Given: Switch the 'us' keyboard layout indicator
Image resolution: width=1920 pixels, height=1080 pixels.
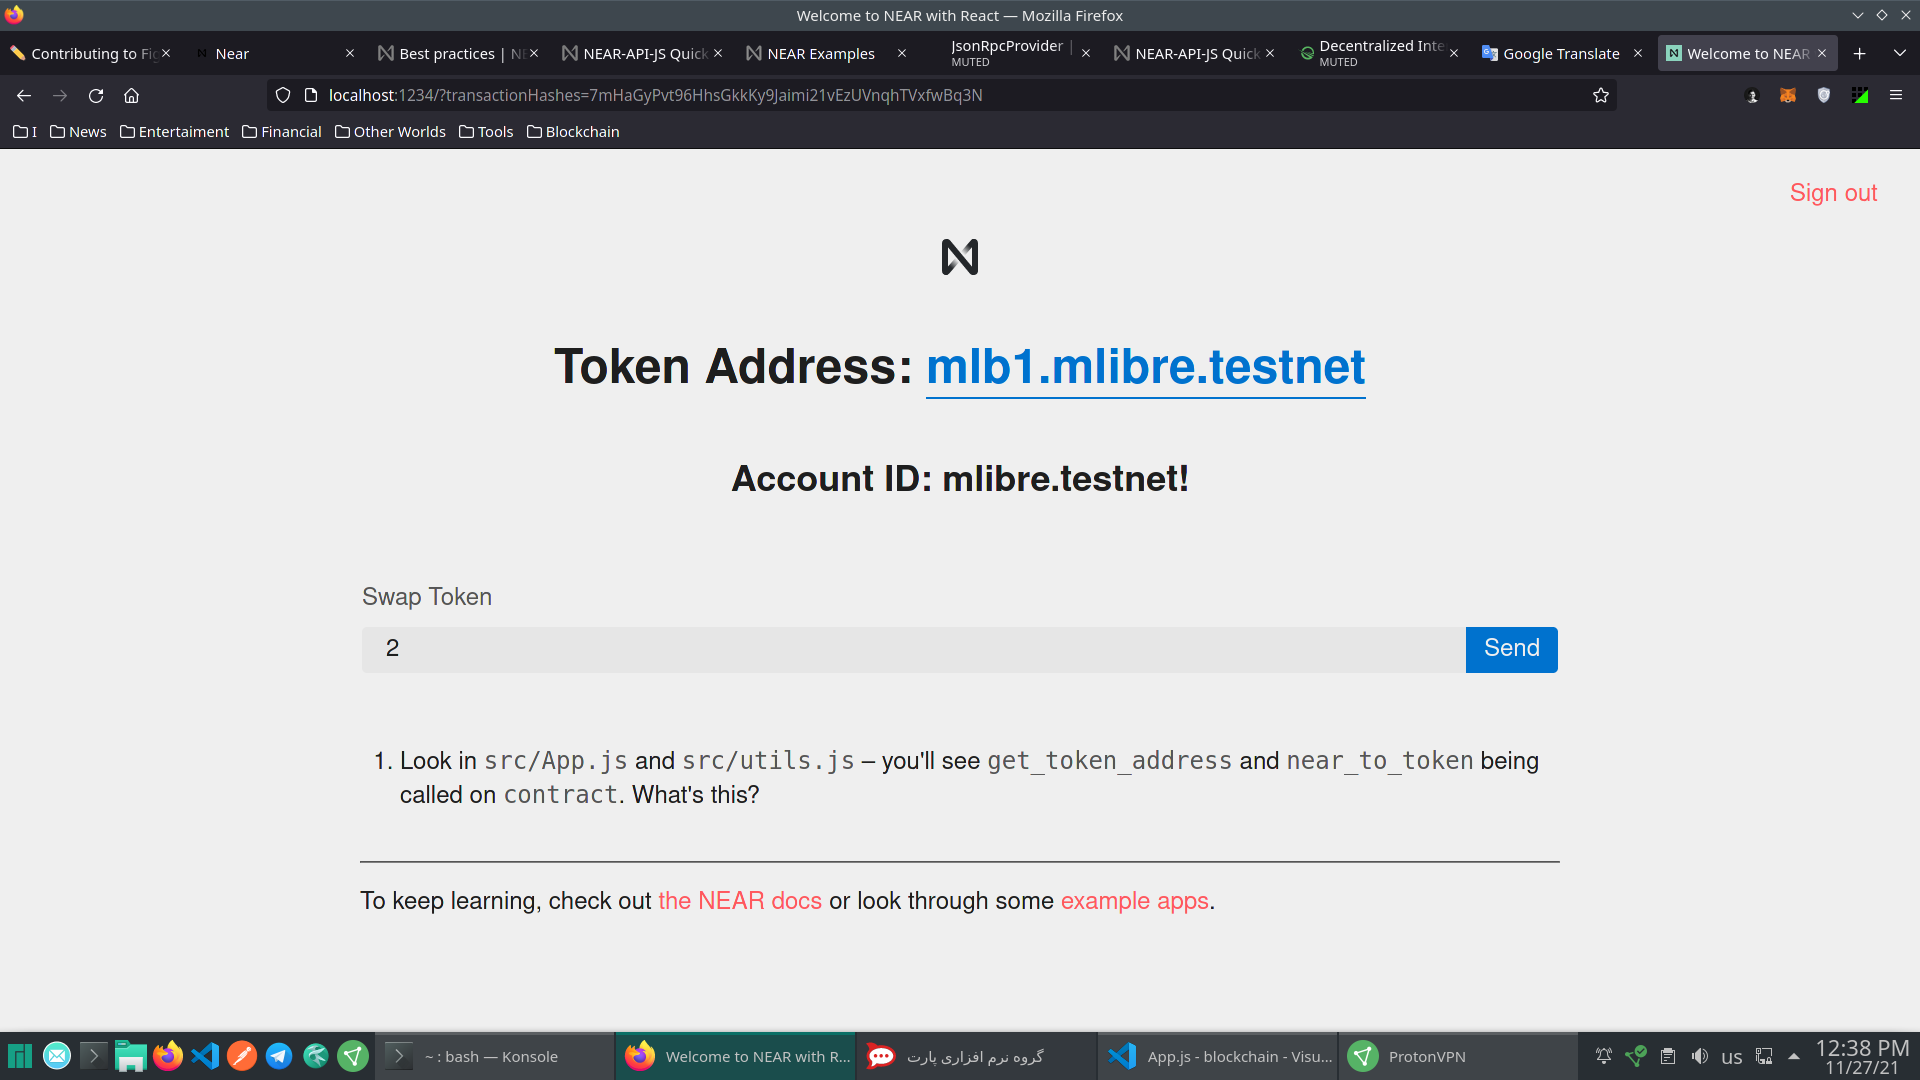Looking at the screenshot, I should coord(1732,1057).
